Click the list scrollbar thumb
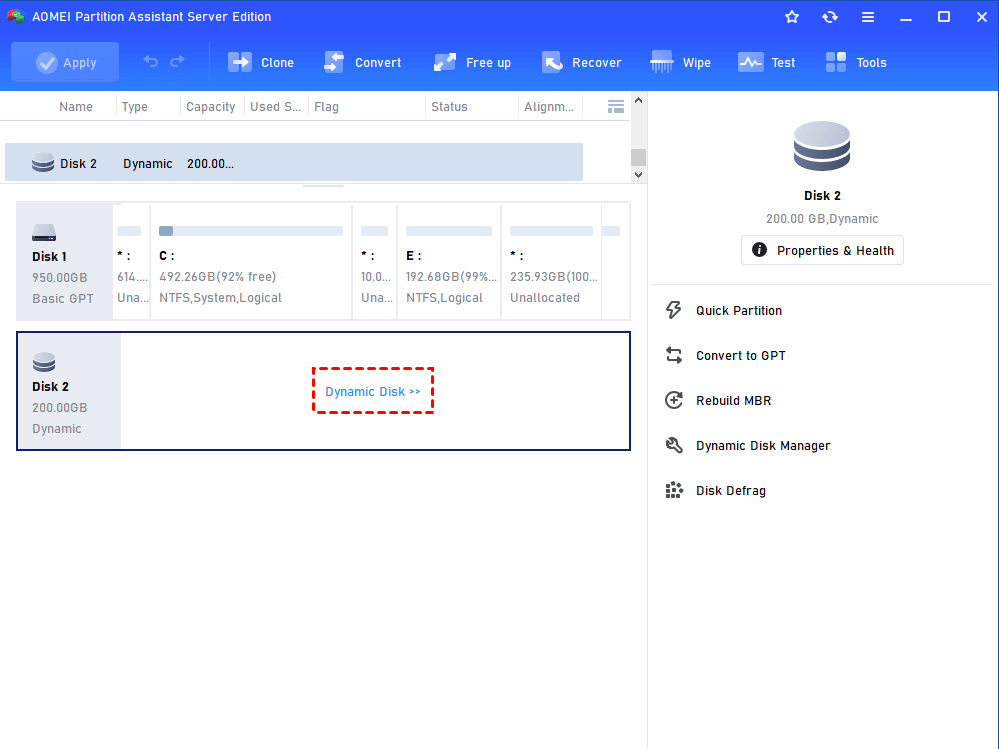Screen dimensions: 999x749 [x=638, y=157]
